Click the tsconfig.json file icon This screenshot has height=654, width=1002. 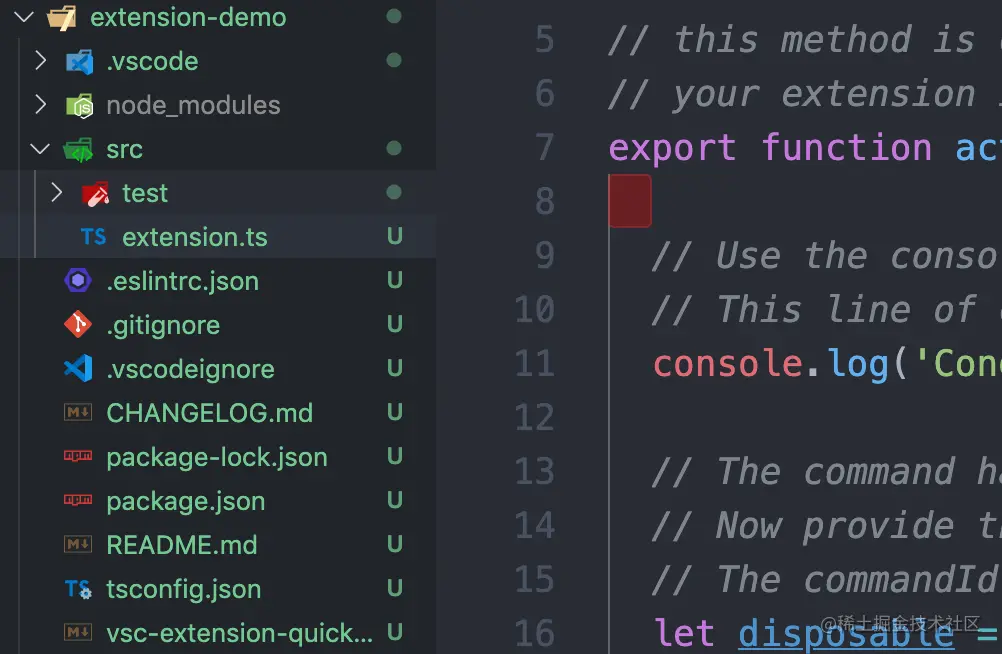click(78, 589)
